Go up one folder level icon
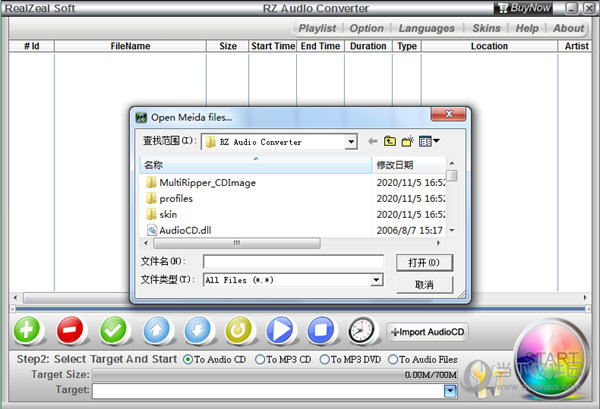The image size is (600, 409). point(390,142)
